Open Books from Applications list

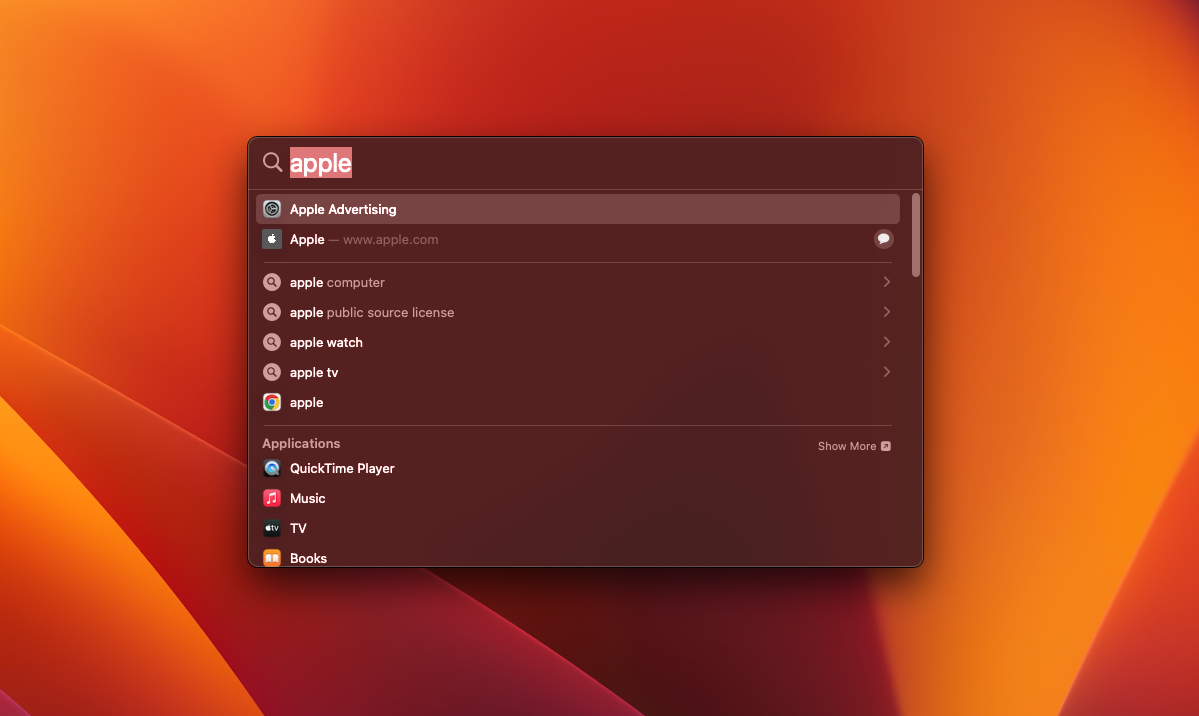577,558
